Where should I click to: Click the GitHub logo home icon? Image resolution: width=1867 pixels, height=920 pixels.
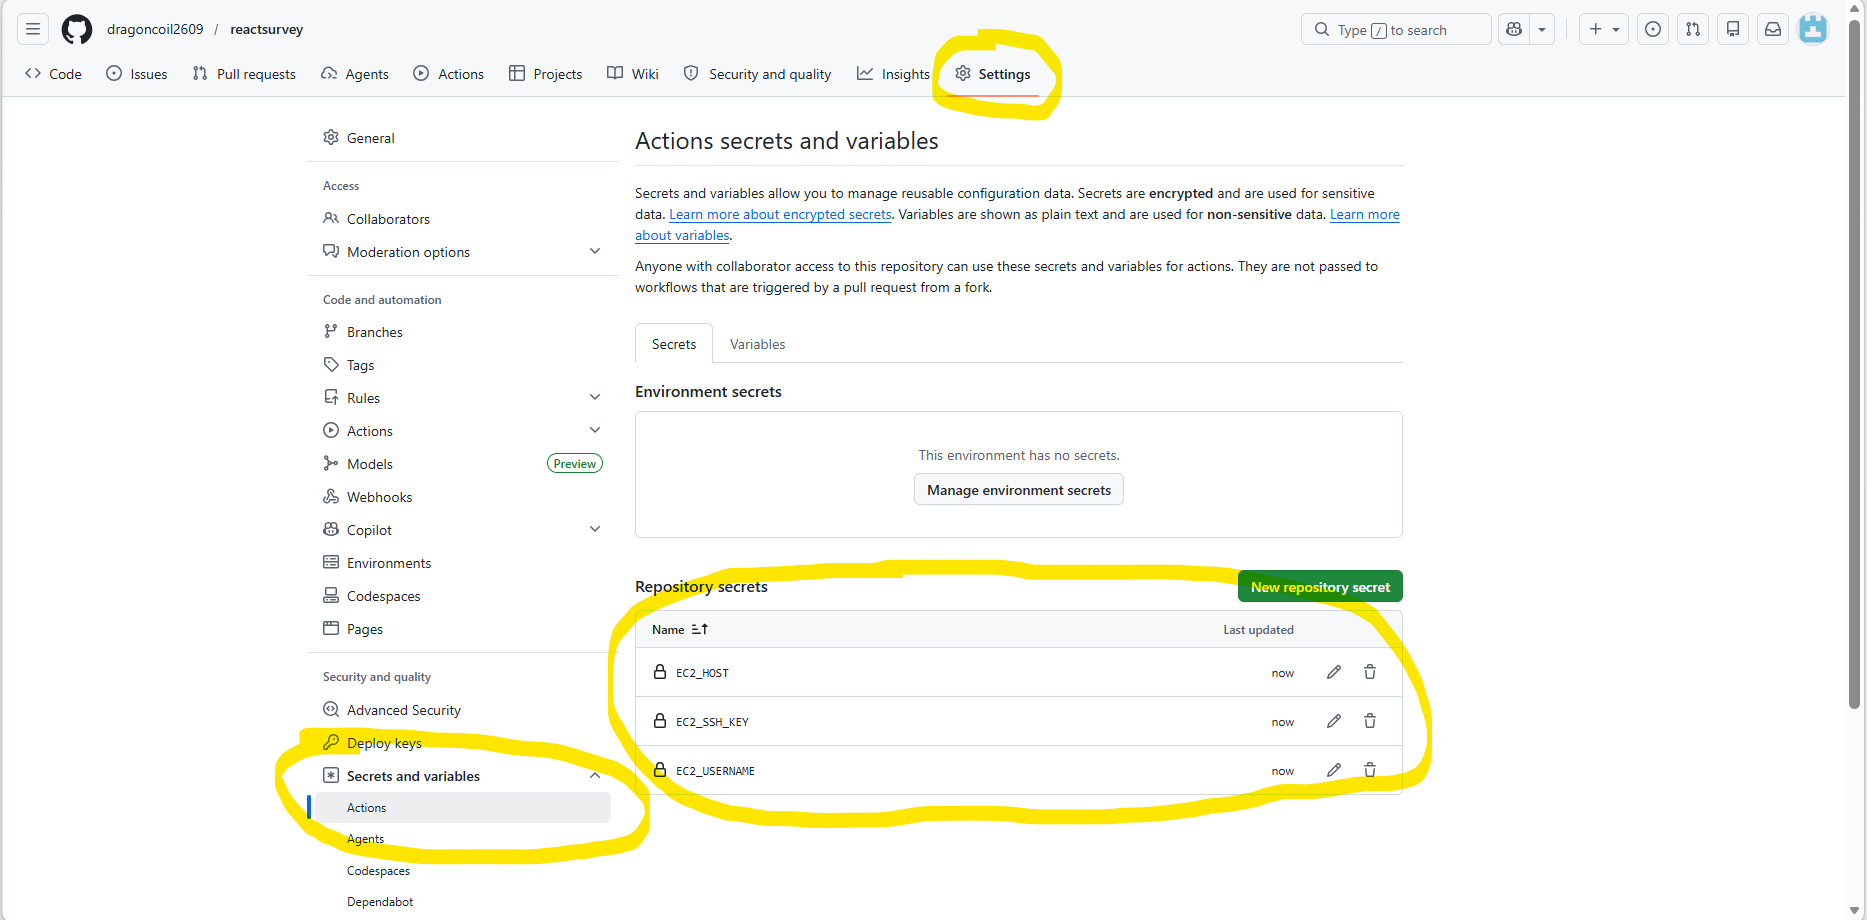77,29
